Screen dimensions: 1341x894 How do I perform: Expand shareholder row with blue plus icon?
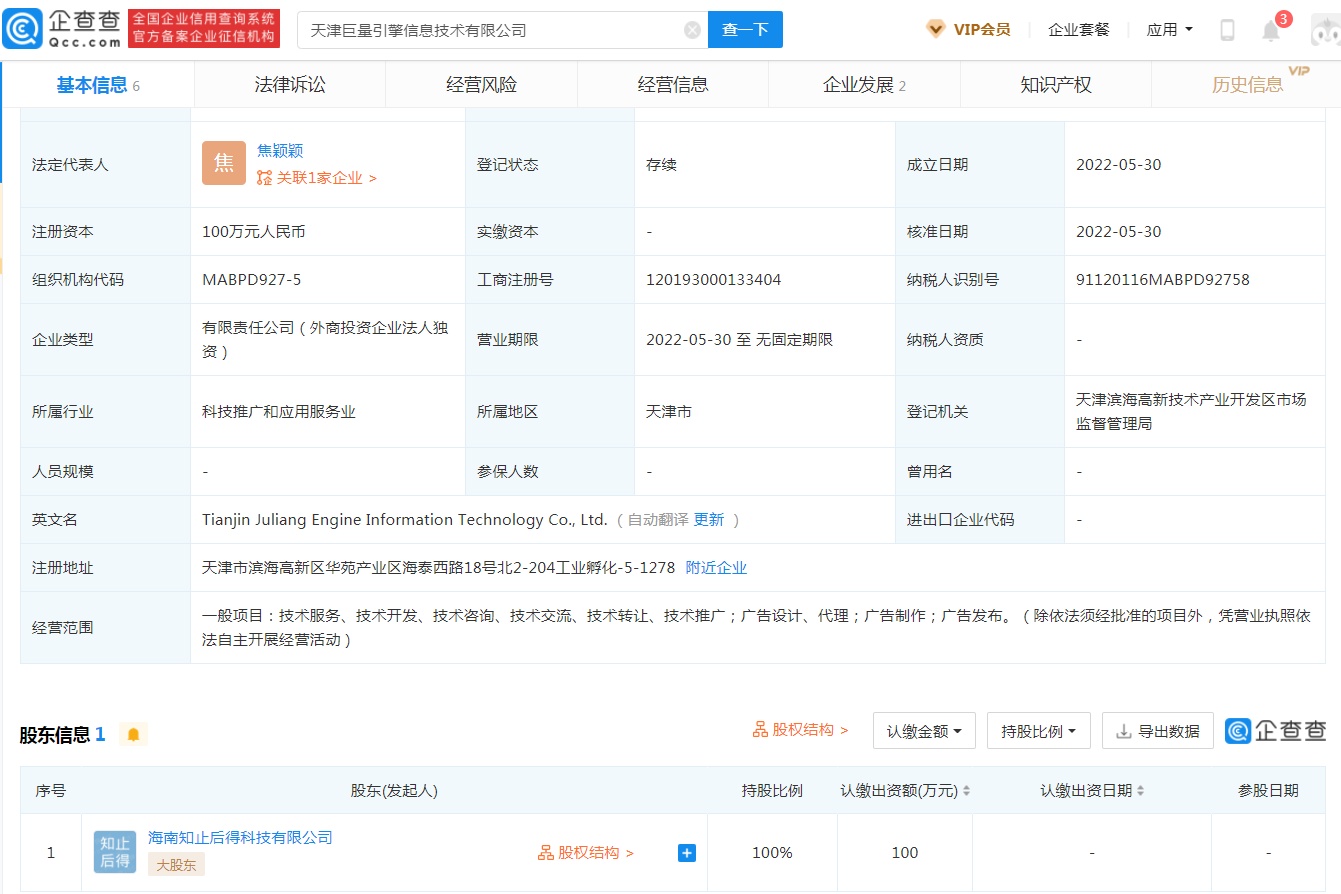tap(687, 853)
